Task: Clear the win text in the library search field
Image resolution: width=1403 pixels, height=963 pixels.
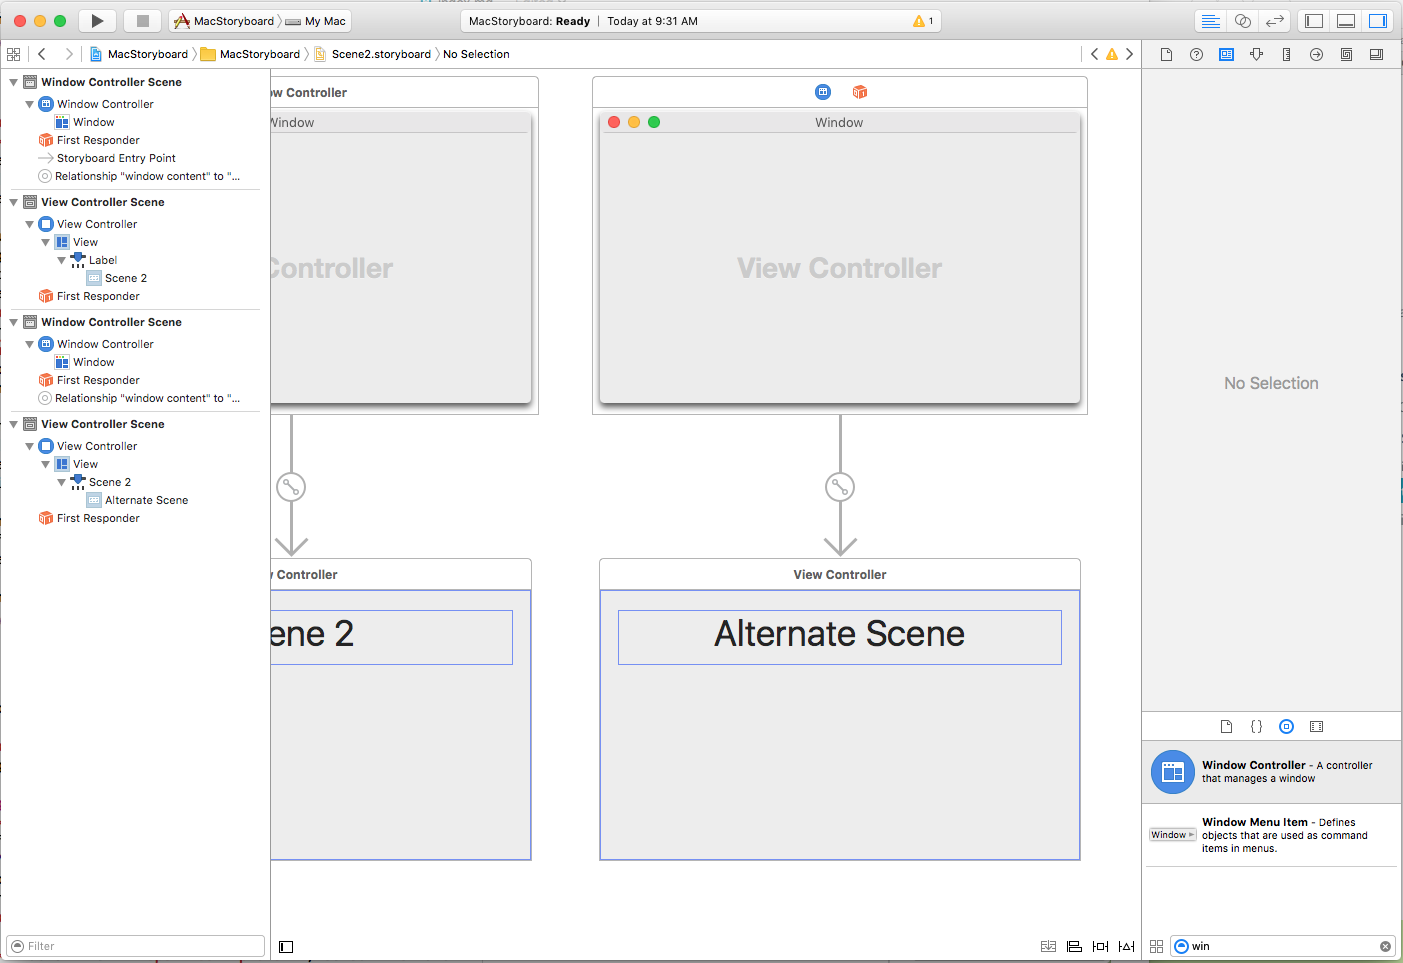Action: (1386, 946)
